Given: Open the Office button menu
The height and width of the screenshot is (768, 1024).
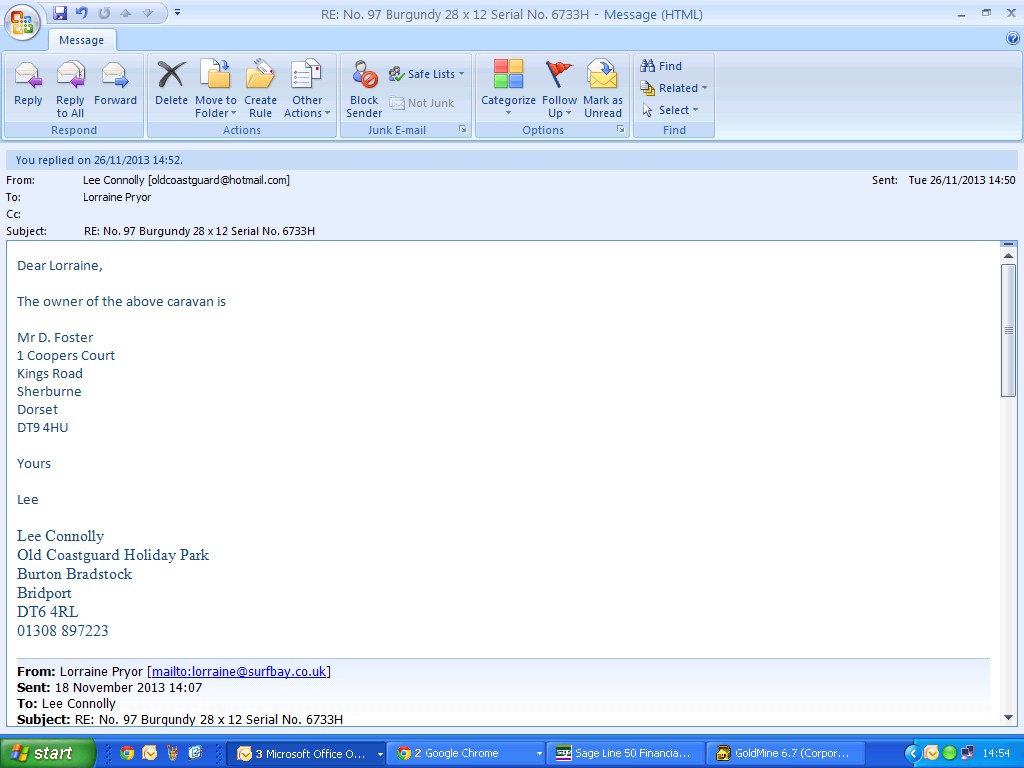Looking at the screenshot, I should (x=22, y=23).
